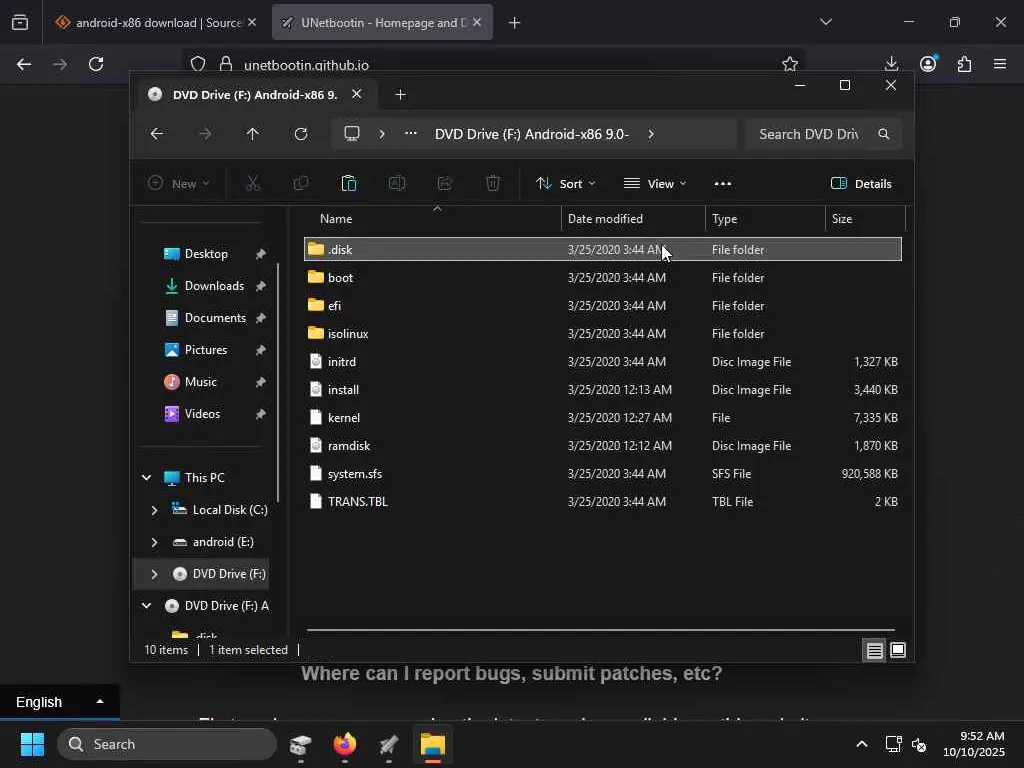
Task: Open the See more three-dots toolbar menu
Action: tap(723, 184)
